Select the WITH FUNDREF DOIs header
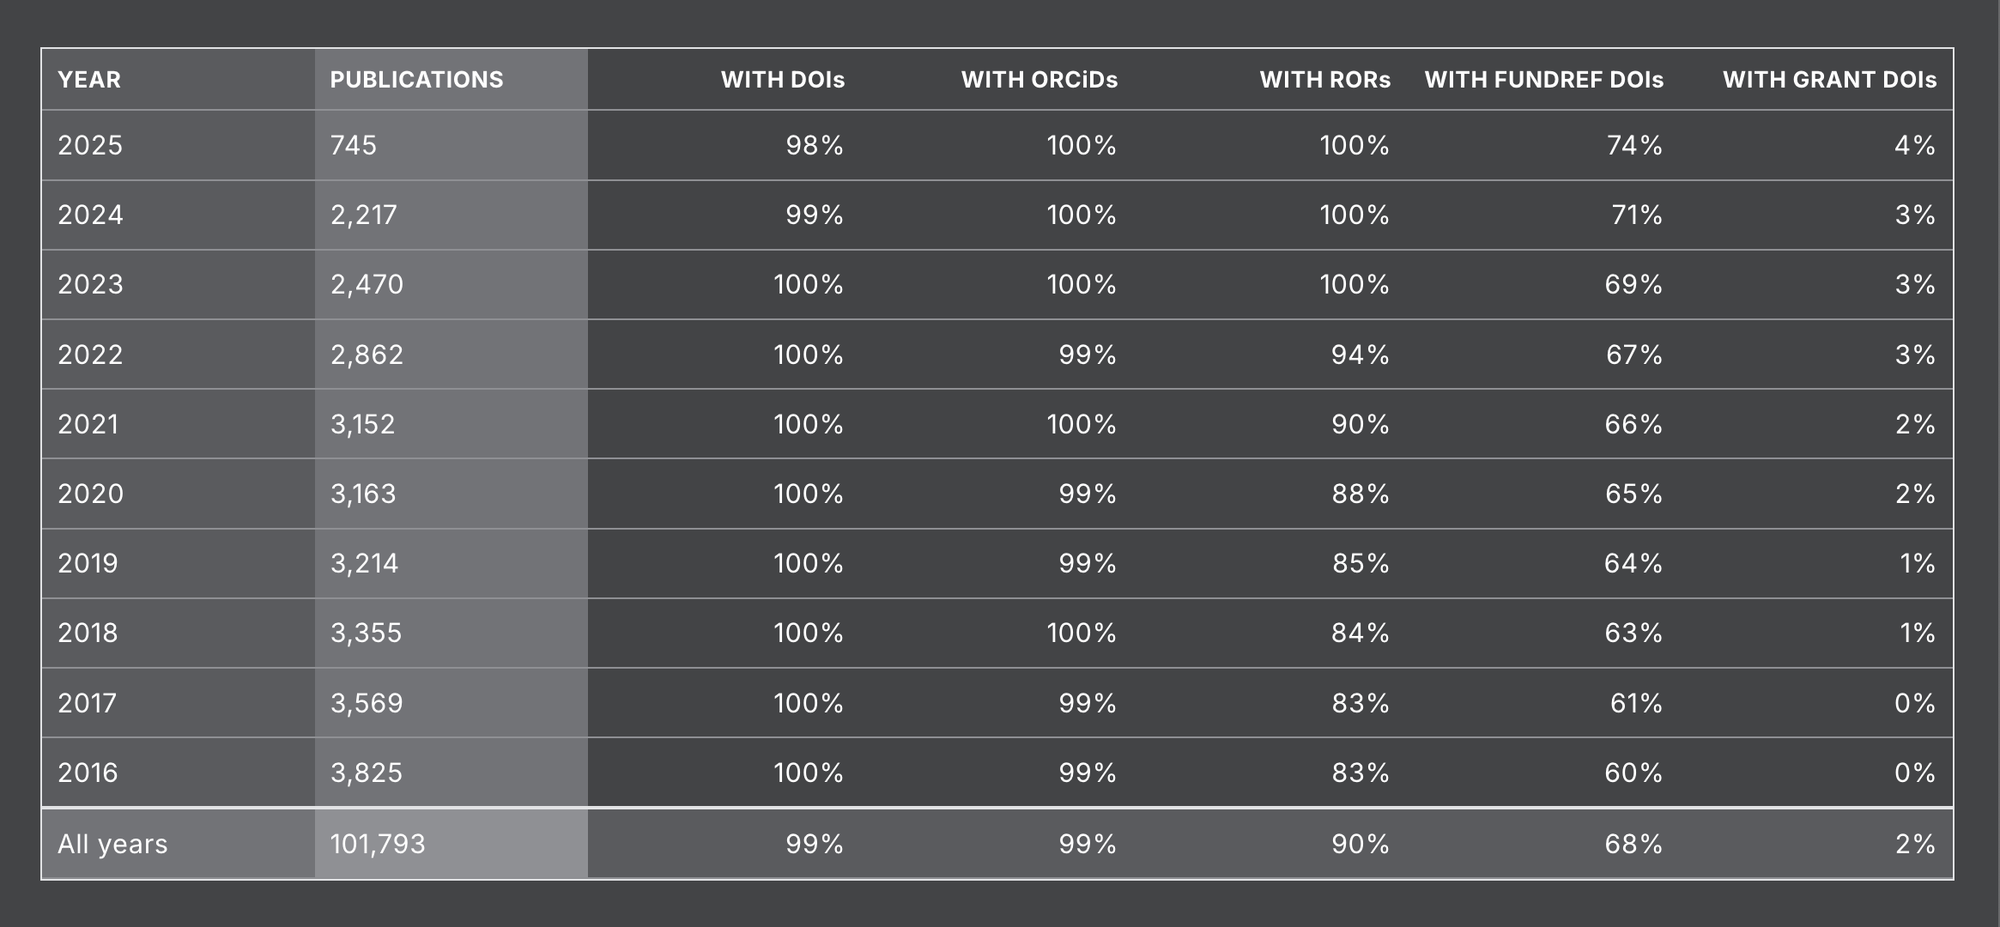The image size is (2000, 927). pyautogui.click(x=1543, y=80)
